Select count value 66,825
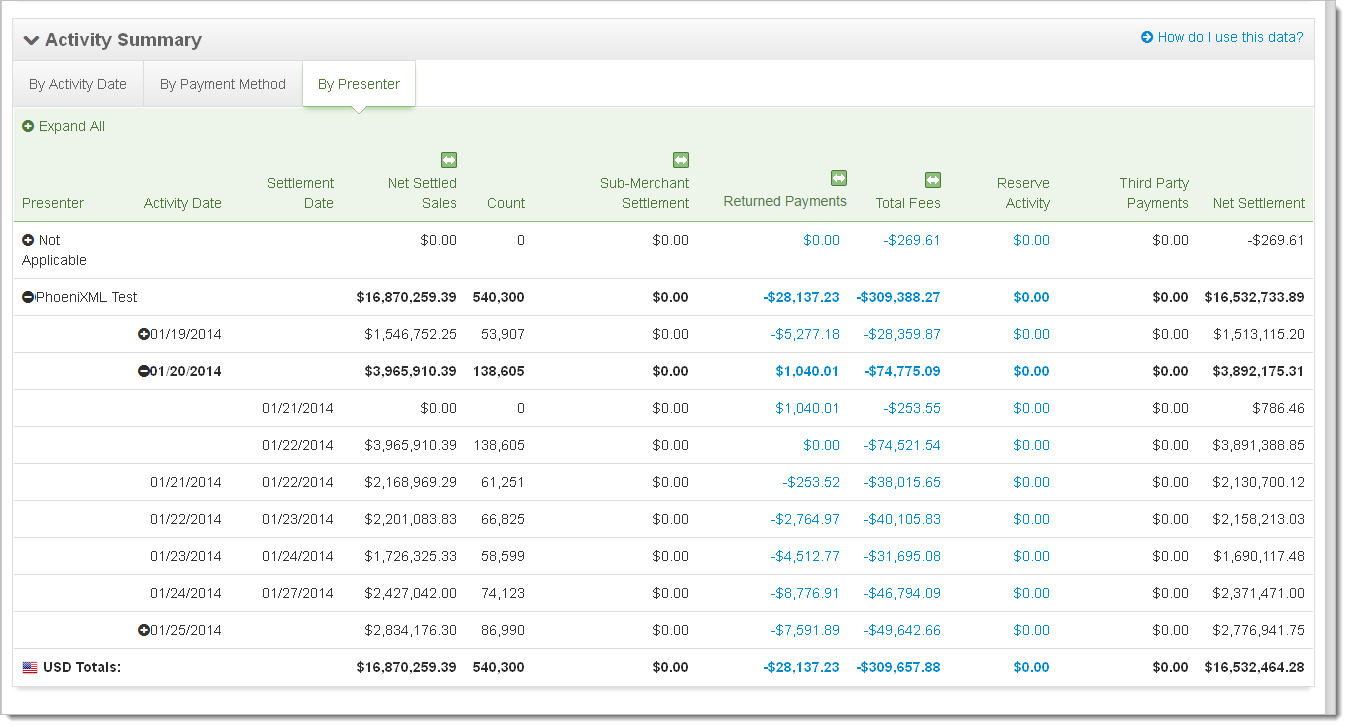Image resolution: width=1348 pixels, height=727 pixels. 503,519
